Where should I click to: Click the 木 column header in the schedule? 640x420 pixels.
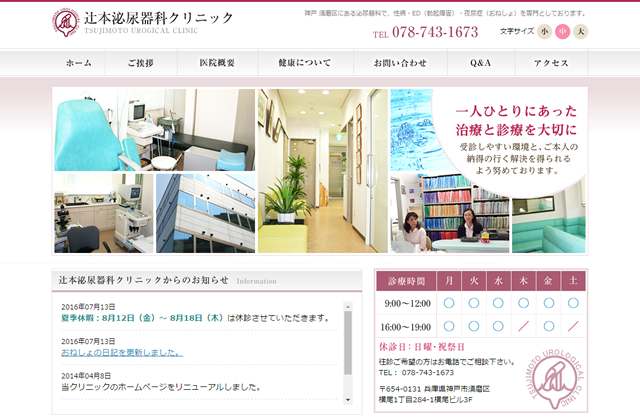coord(524,281)
